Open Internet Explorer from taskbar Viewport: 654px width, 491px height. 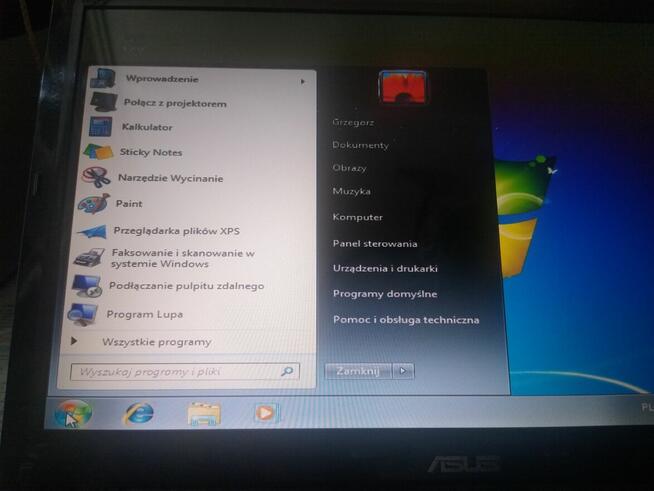coord(139,413)
